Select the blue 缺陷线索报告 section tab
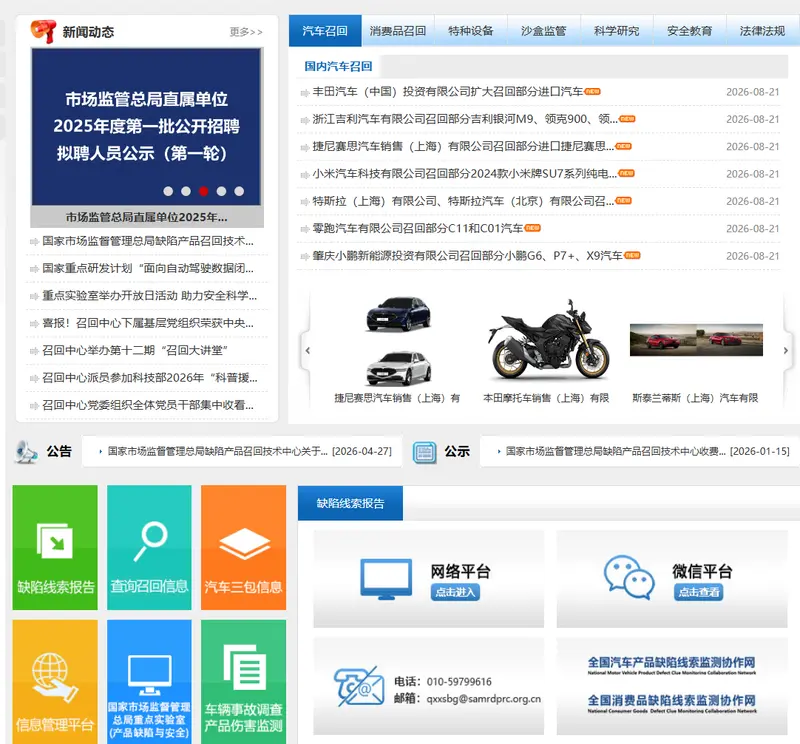Viewport: 800px width, 744px height. click(x=350, y=504)
